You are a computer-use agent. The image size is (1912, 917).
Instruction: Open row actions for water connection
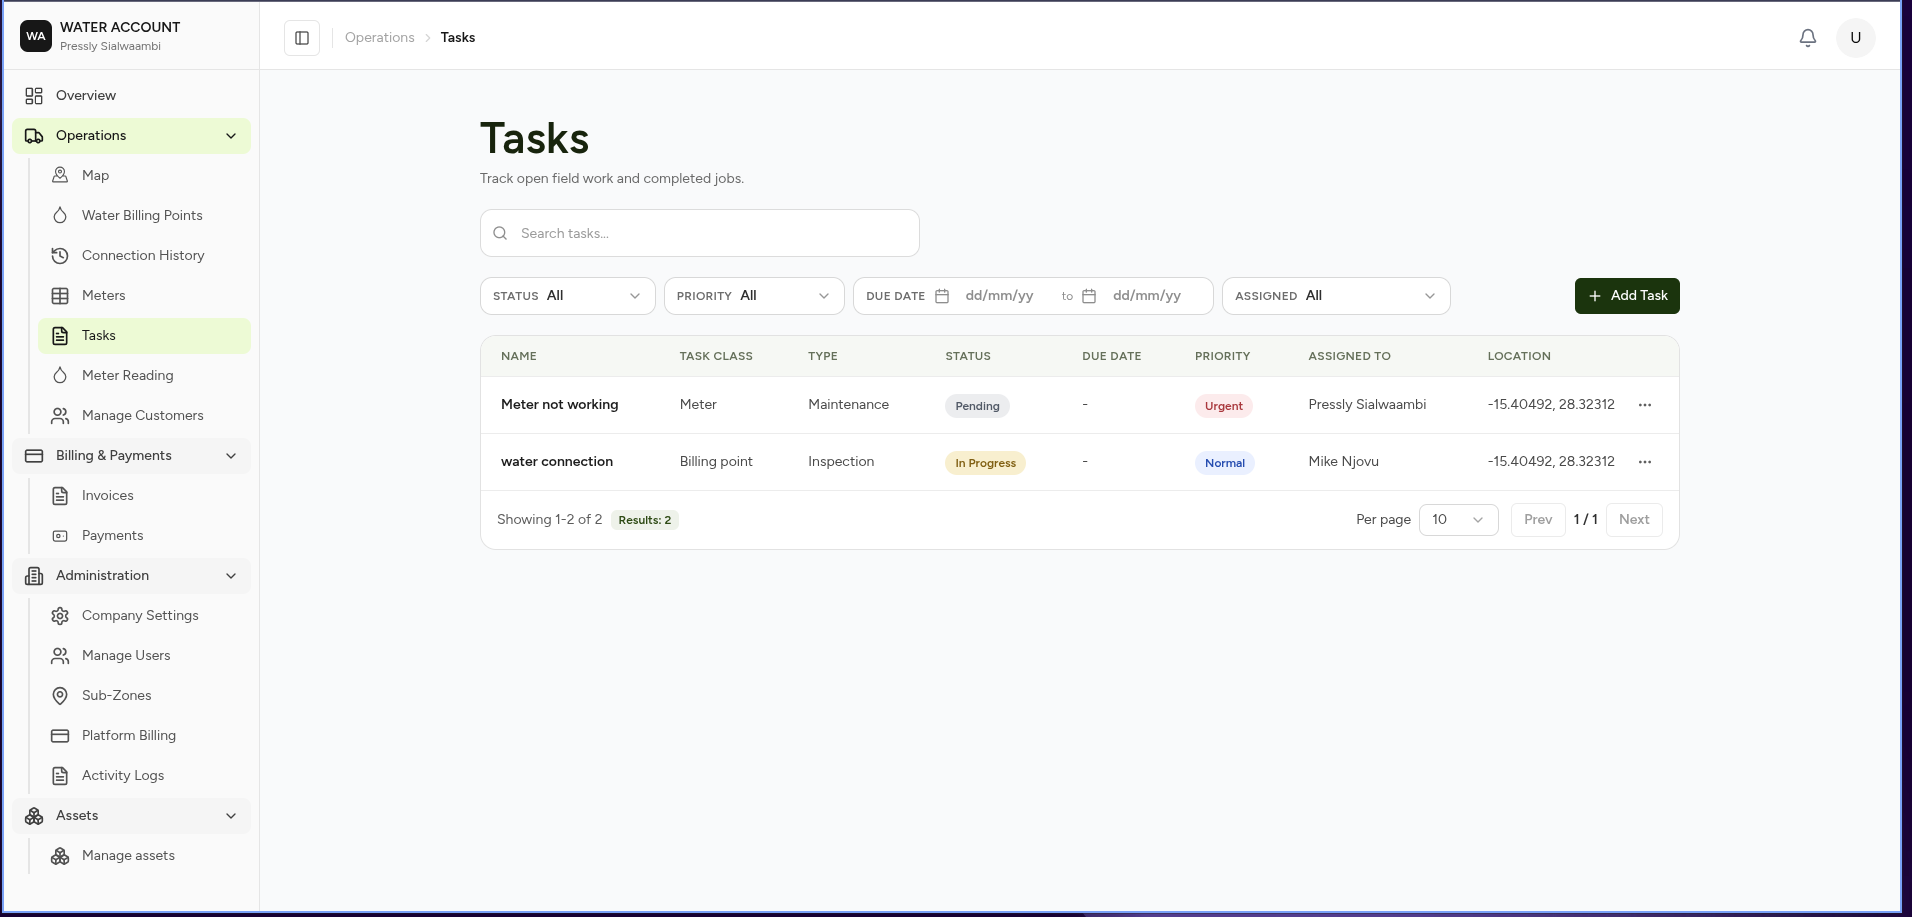click(1645, 462)
